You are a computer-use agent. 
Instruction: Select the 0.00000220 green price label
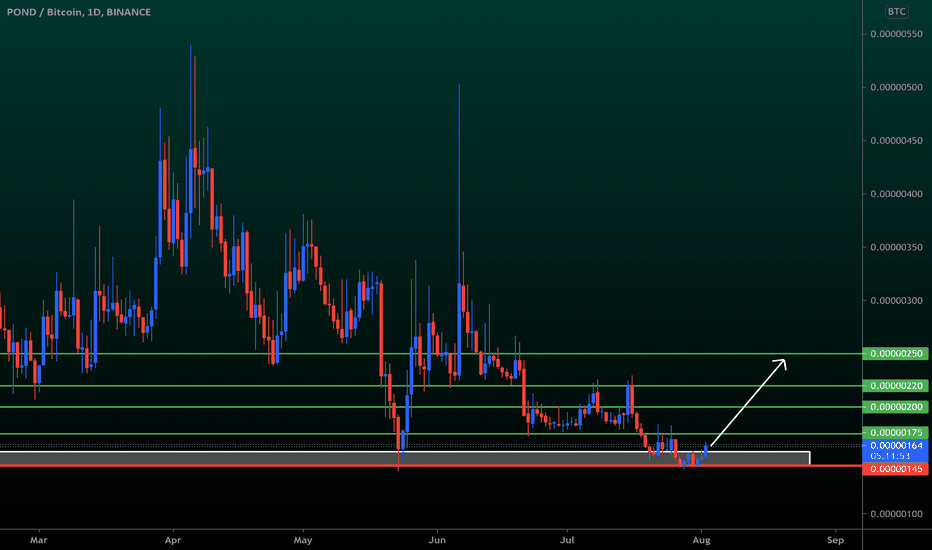point(896,386)
